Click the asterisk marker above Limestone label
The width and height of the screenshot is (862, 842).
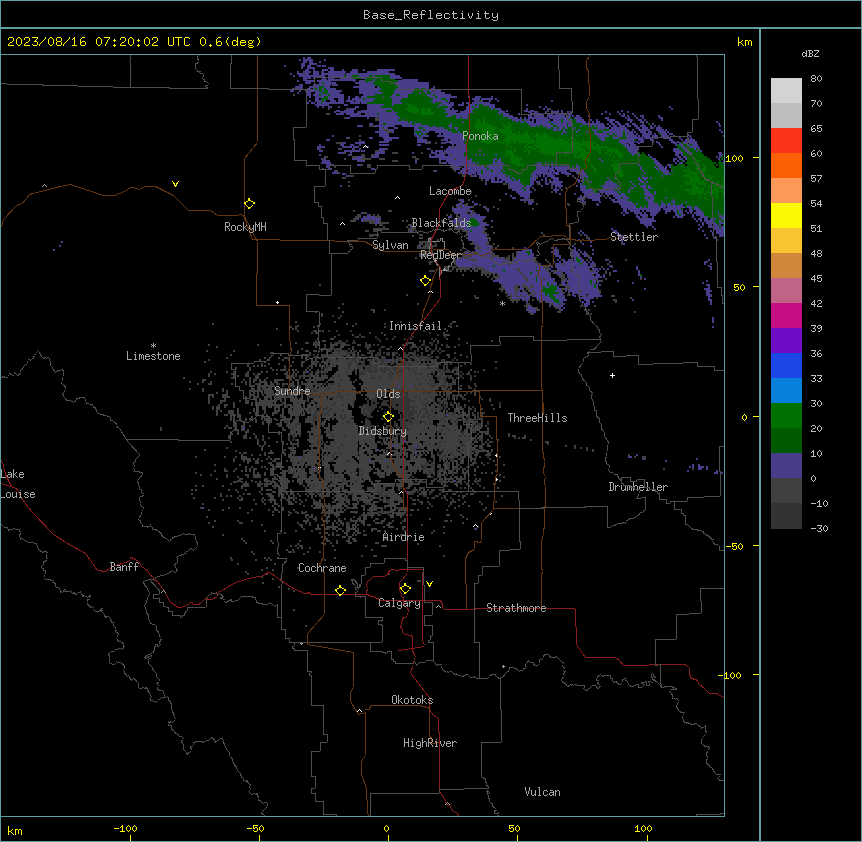[x=153, y=346]
